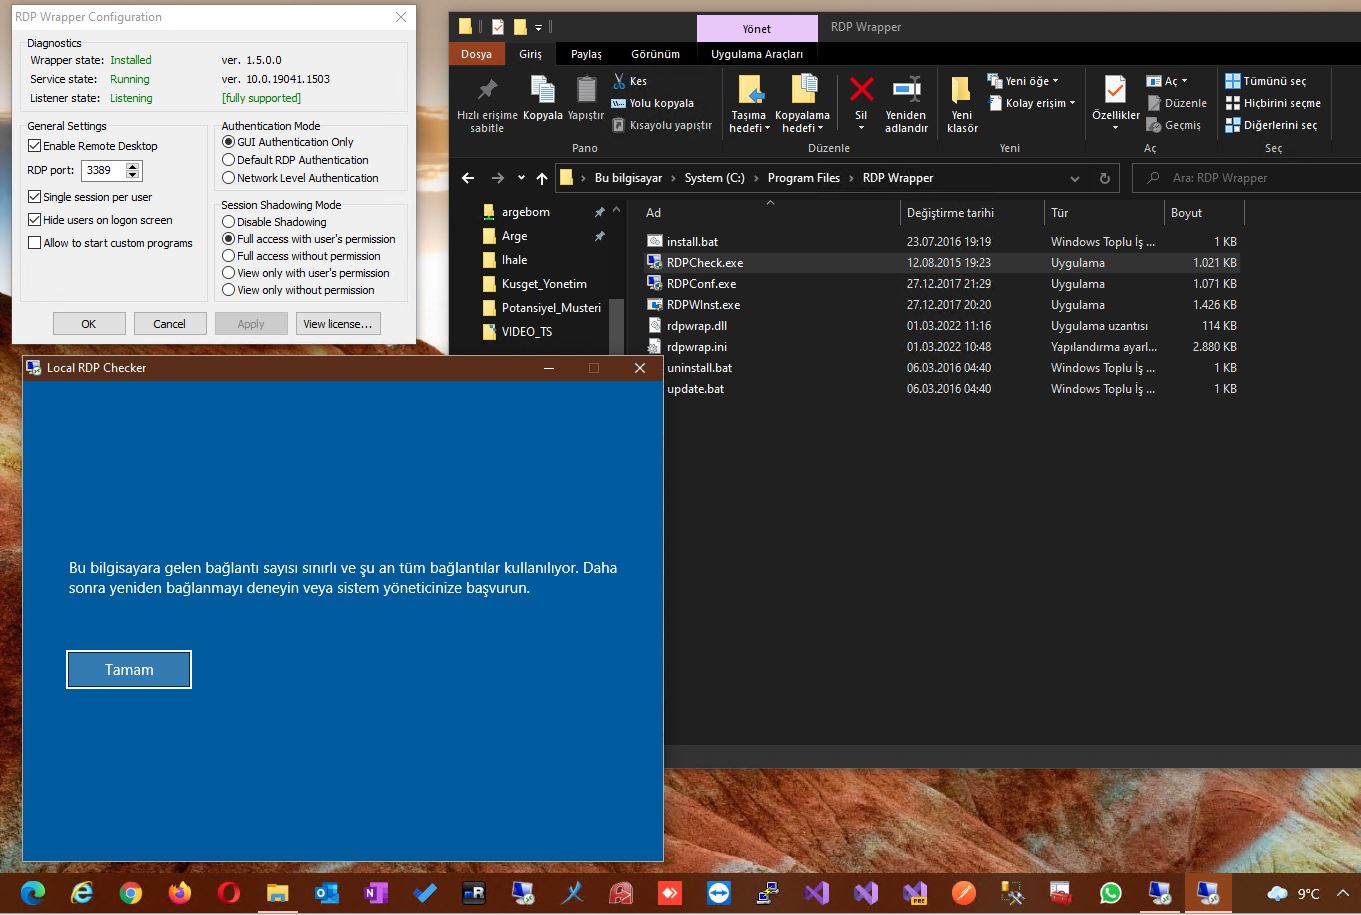Go up one folder with up arrow
Screen dimensions: 1361x915
point(542,178)
